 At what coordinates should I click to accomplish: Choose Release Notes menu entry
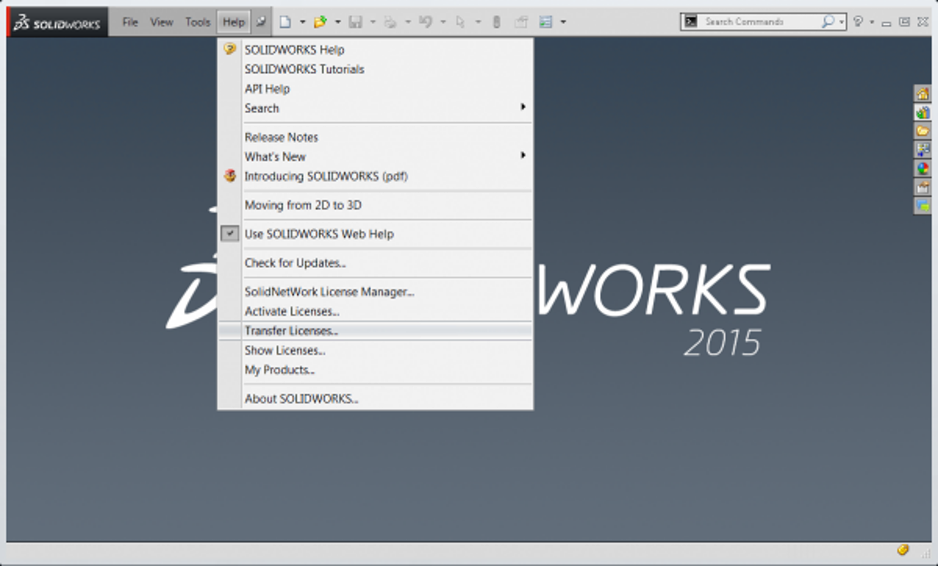(x=375, y=137)
